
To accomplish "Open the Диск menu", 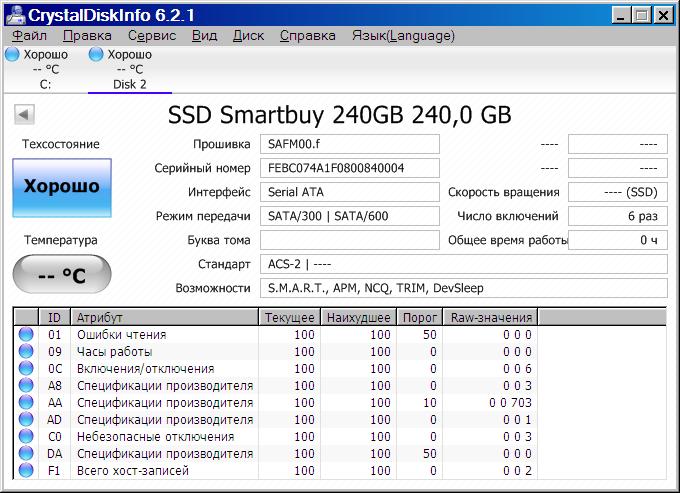I will (248, 36).
